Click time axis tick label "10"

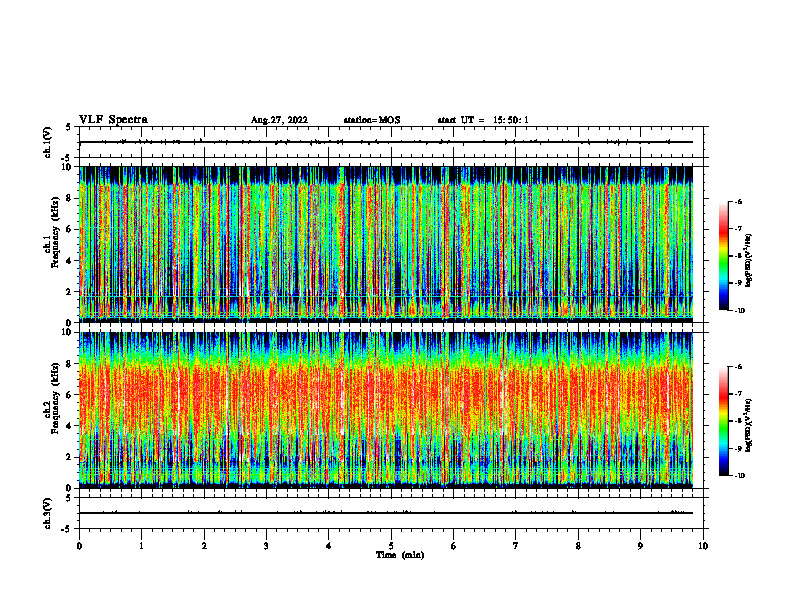[x=703, y=546]
